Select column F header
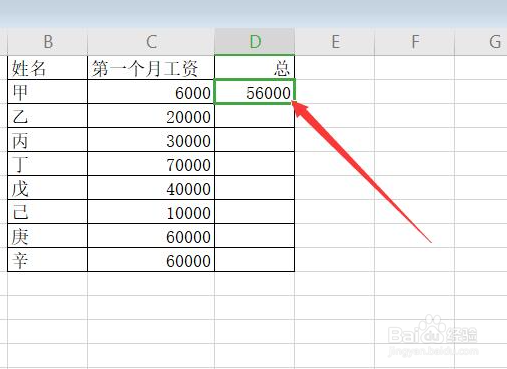Image resolution: width=507 pixels, height=369 pixels. point(414,42)
